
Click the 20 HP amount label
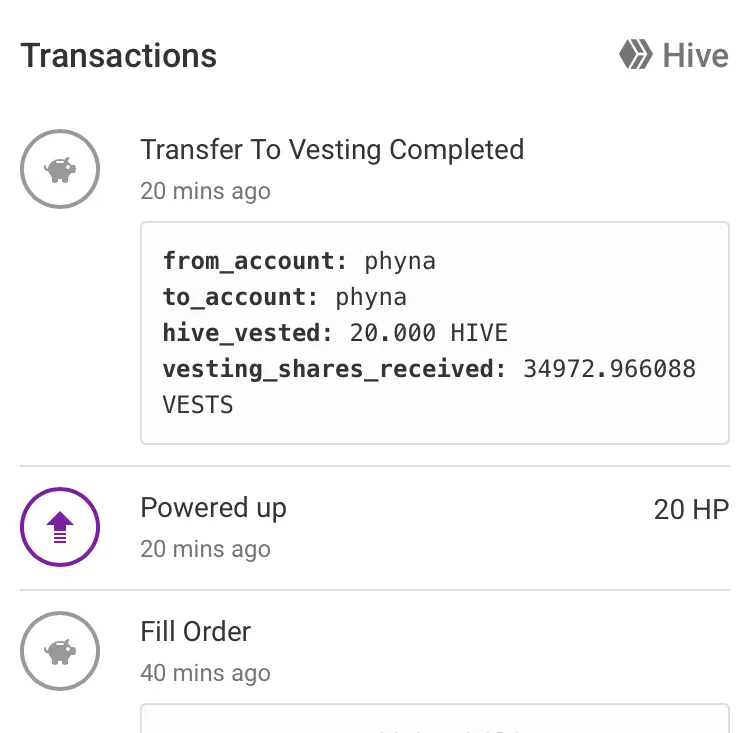tap(691, 509)
